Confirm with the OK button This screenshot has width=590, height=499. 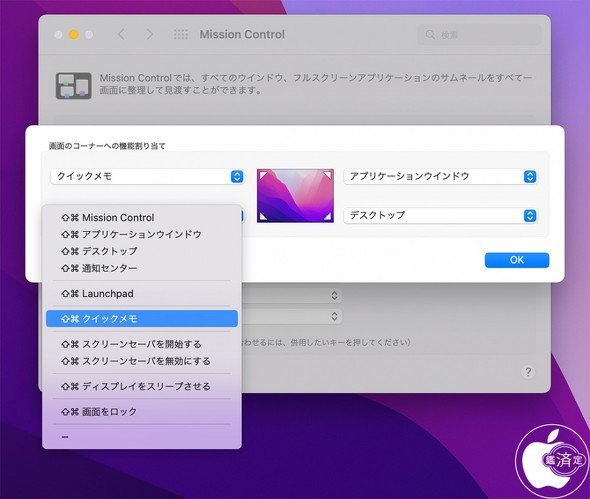(x=517, y=260)
